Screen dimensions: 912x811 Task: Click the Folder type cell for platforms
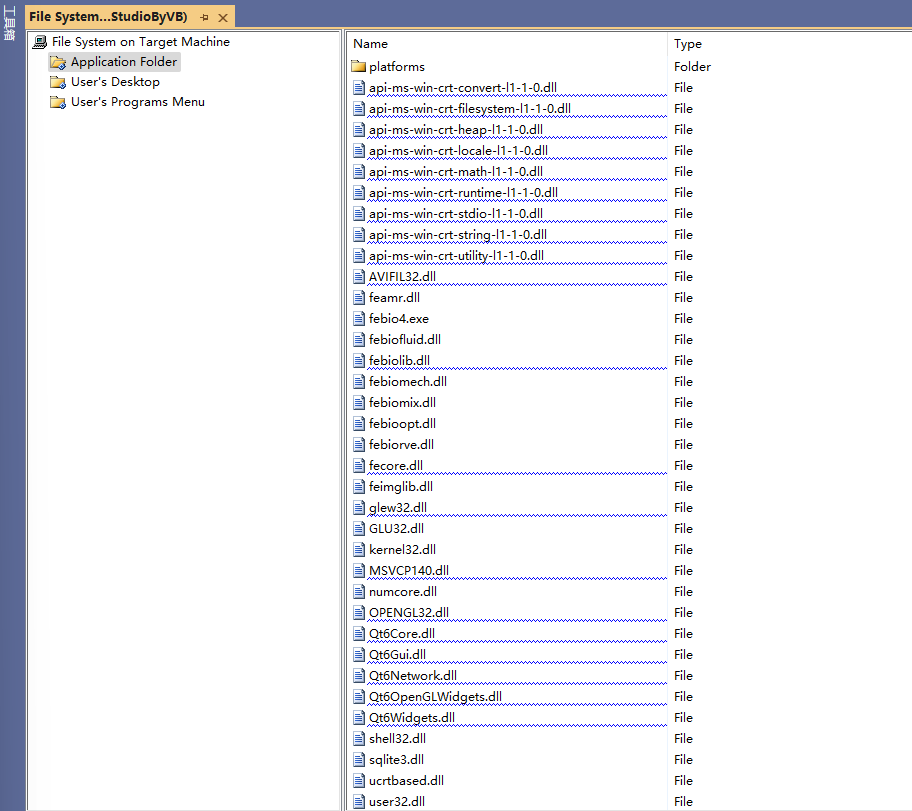click(x=692, y=67)
